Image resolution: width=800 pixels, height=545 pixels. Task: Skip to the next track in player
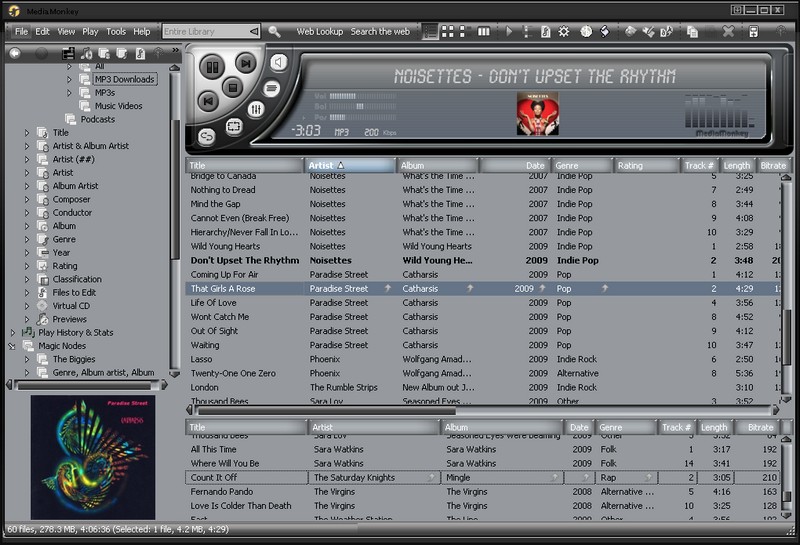click(244, 64)
